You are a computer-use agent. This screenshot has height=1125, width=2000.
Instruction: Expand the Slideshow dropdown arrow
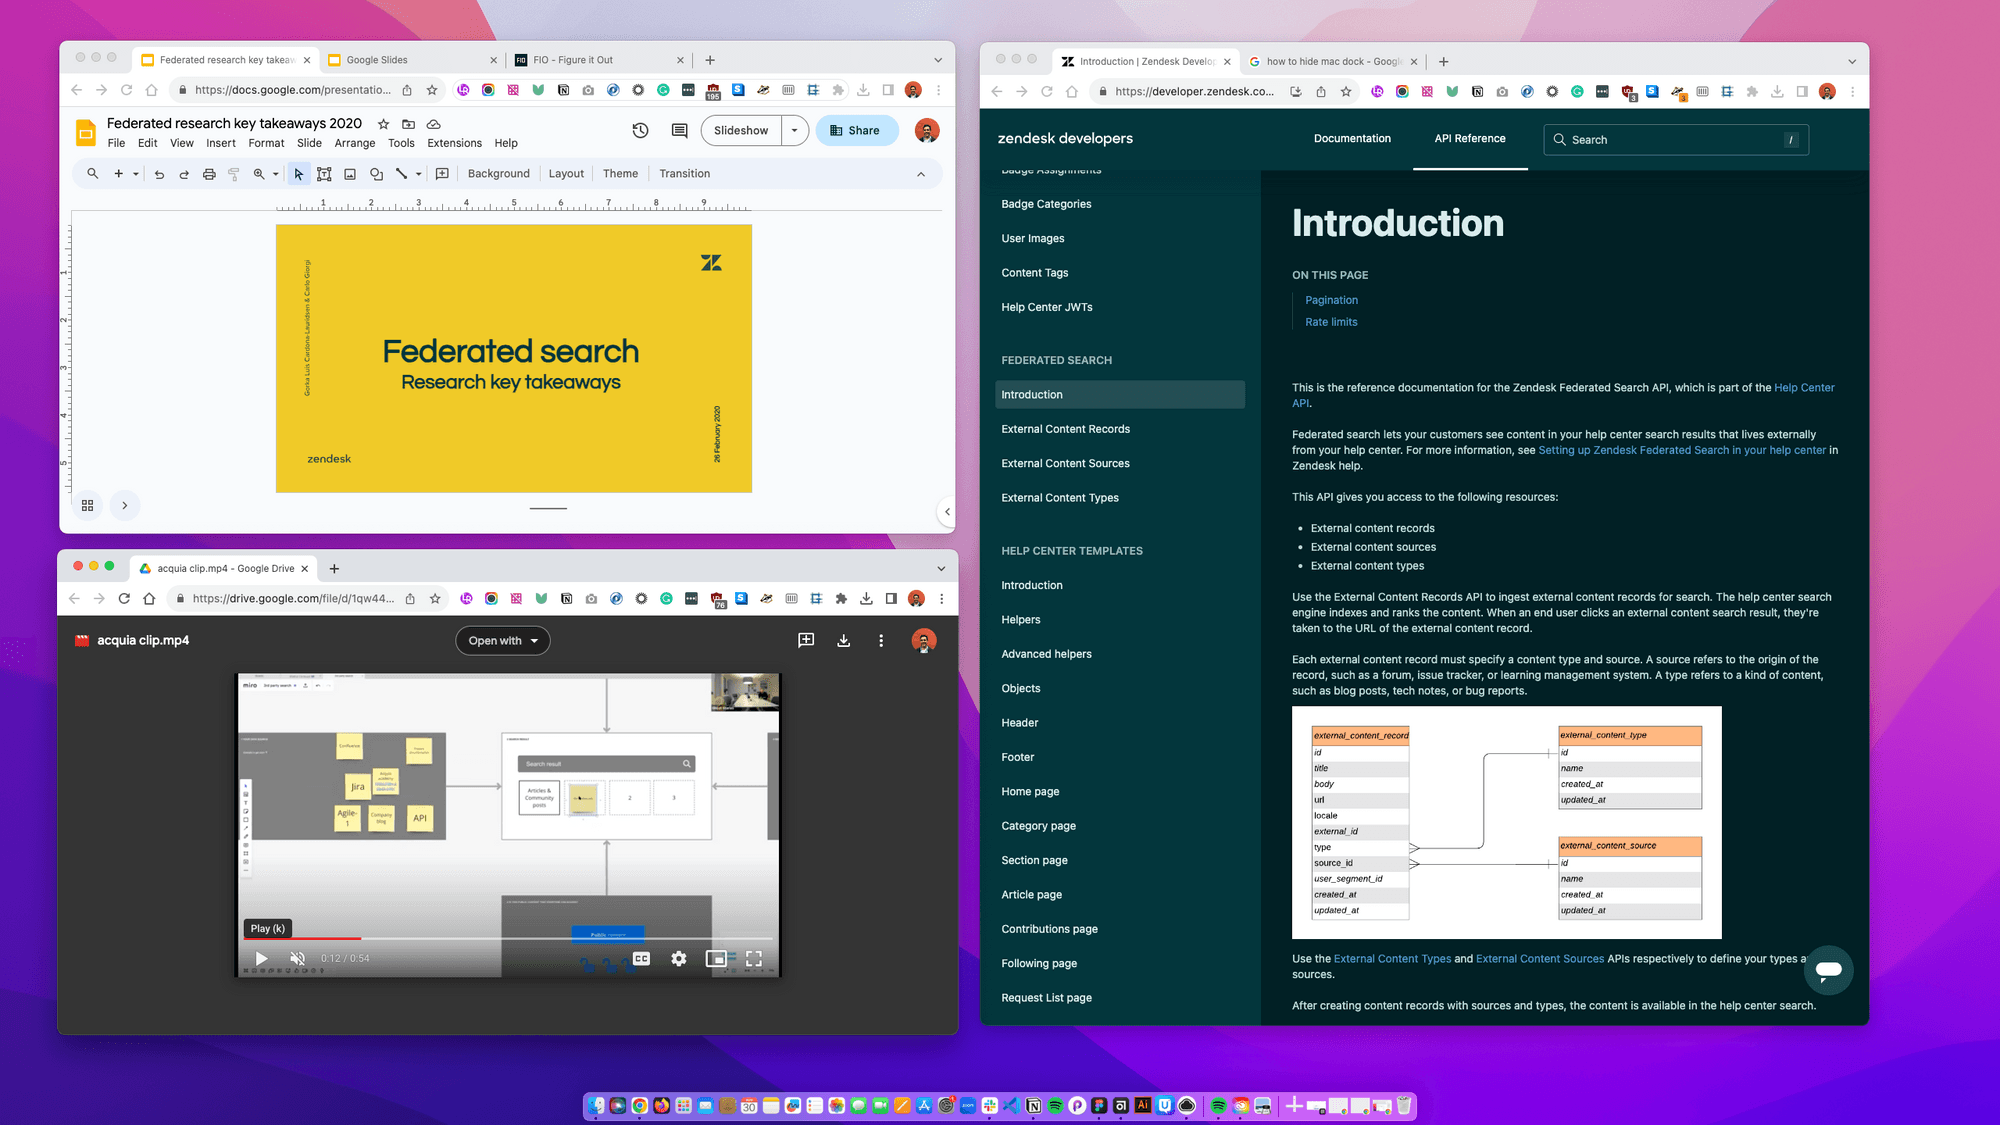point(794,130)
